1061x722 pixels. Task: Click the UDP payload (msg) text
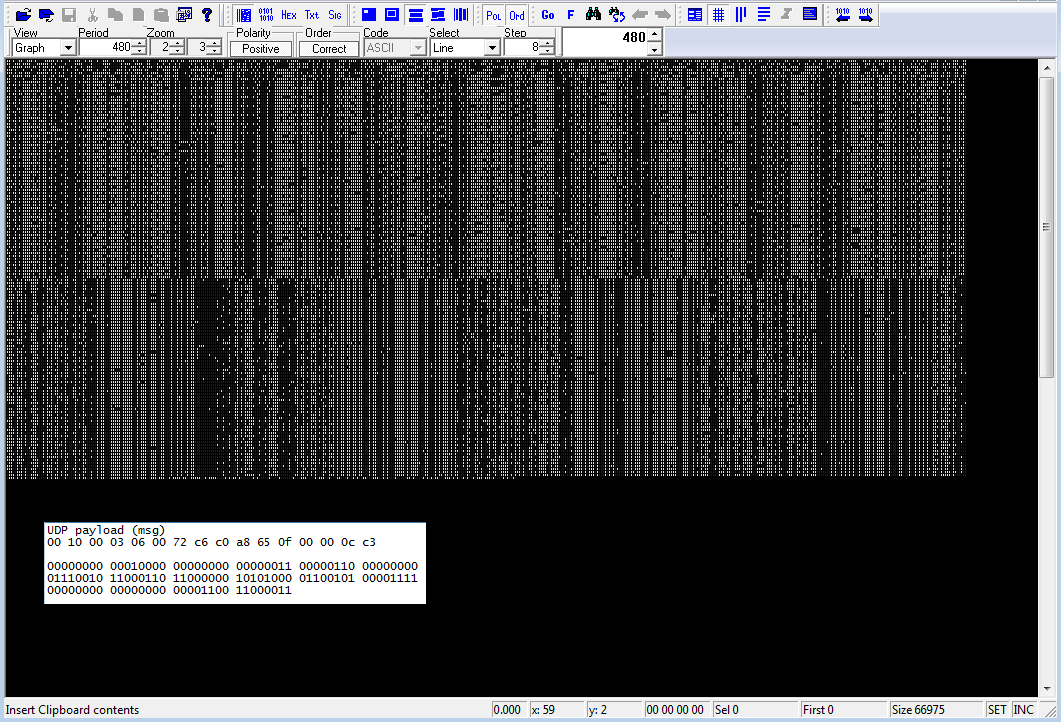(x=106, y=530)
